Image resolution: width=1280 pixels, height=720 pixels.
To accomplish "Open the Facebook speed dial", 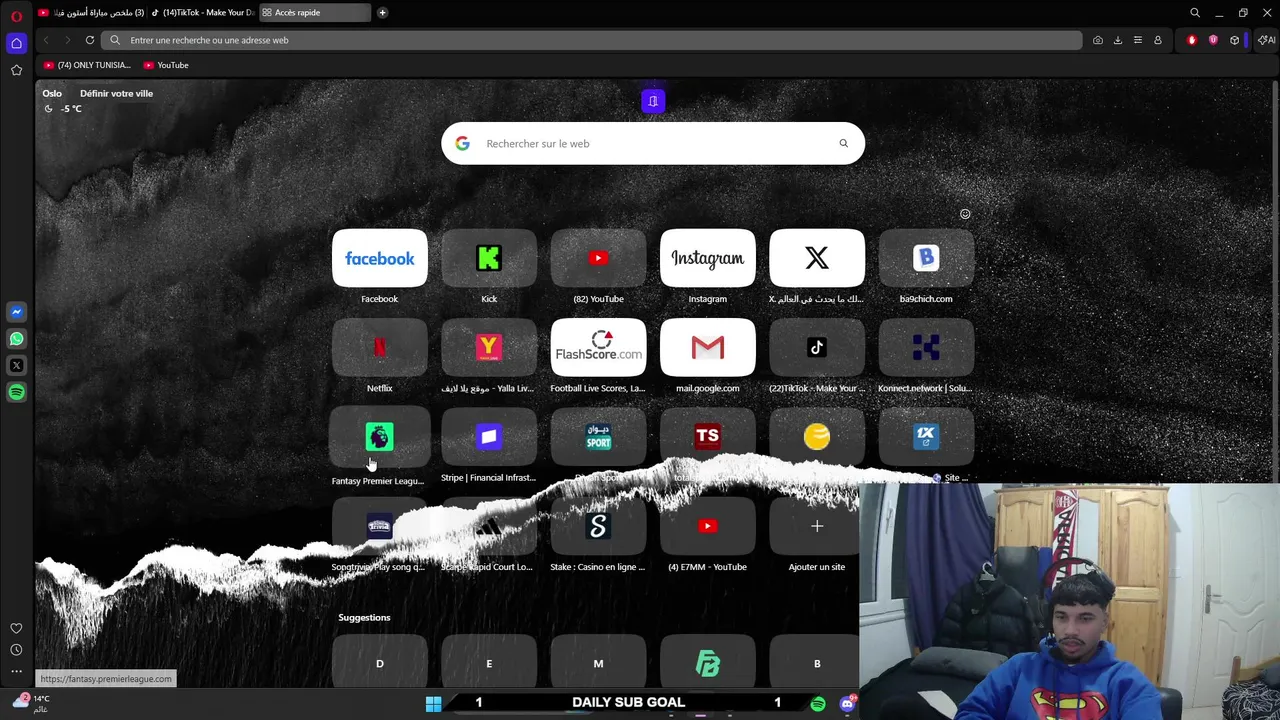I will coord(380,258).
